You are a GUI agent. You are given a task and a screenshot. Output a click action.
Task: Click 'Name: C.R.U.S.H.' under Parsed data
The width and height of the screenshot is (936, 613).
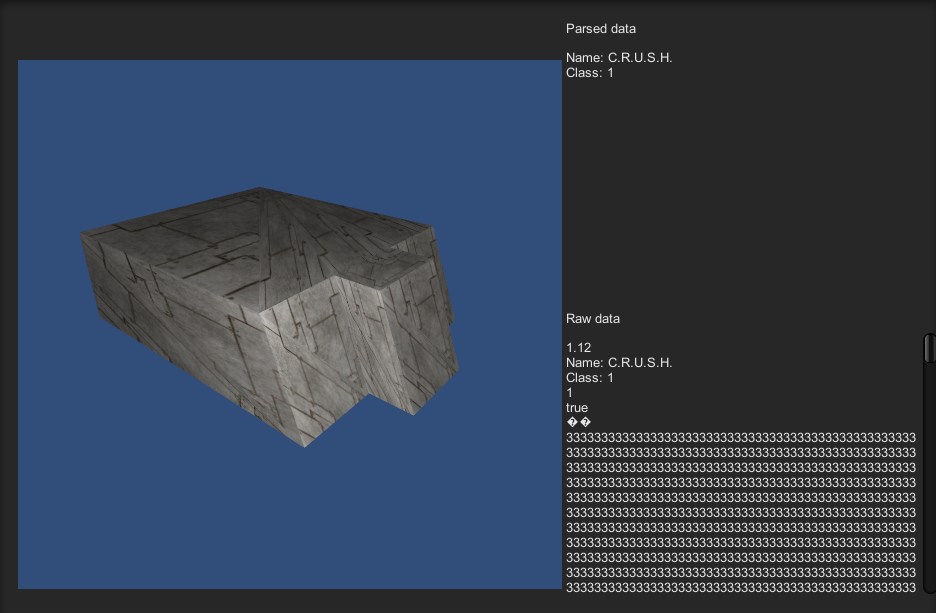tap(619, 58)
